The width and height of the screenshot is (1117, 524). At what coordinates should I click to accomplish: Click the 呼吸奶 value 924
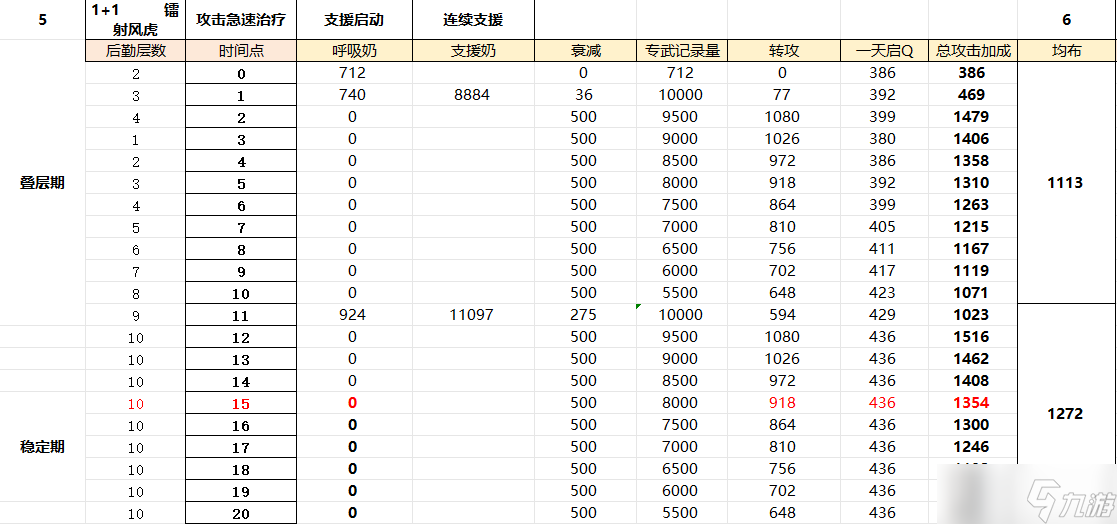pyautogui.click(x=353, y=315)
